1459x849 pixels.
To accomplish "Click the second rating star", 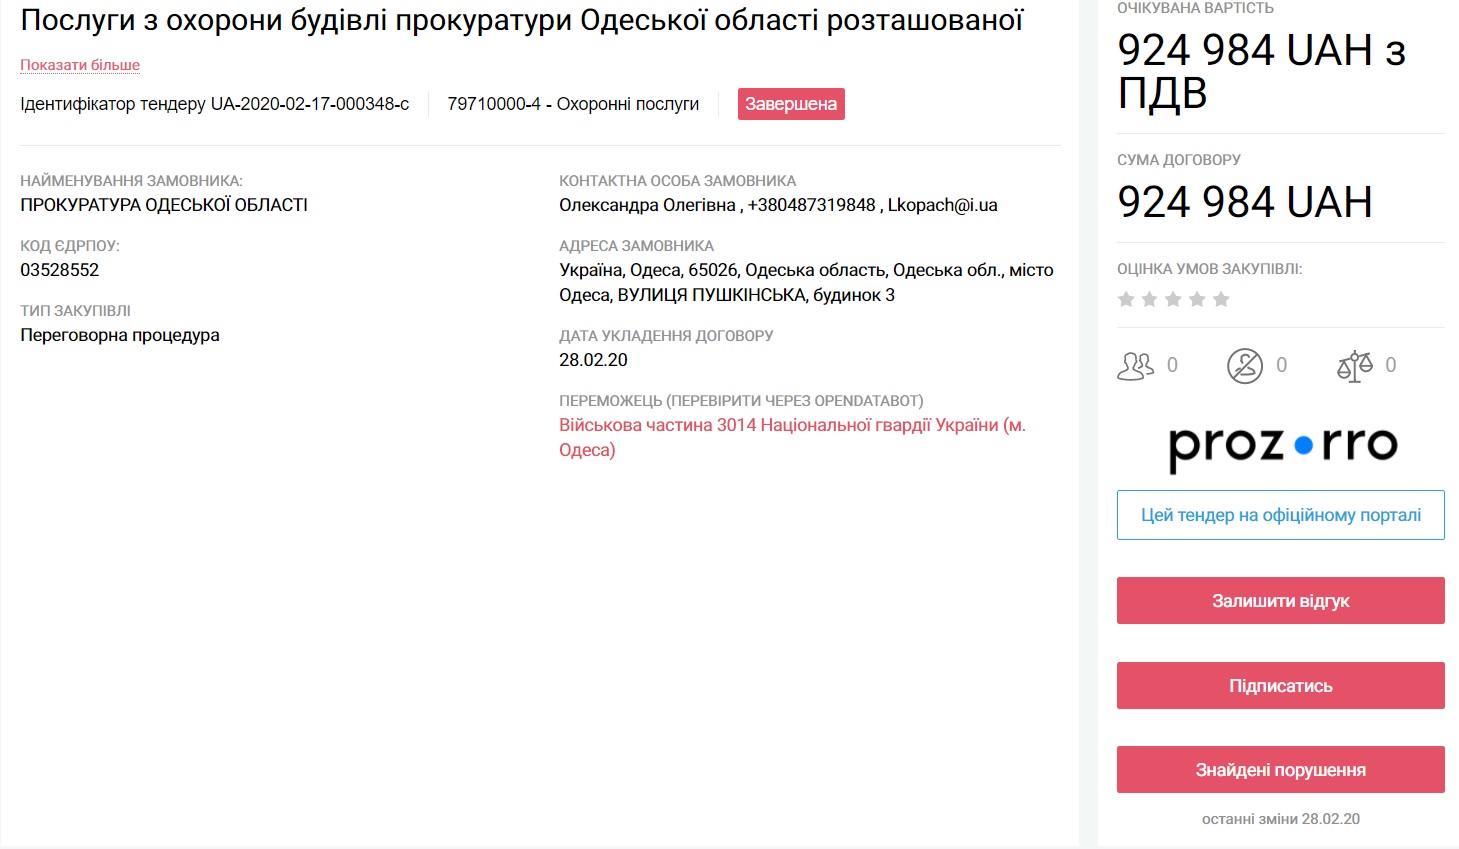I will 1150,299.
